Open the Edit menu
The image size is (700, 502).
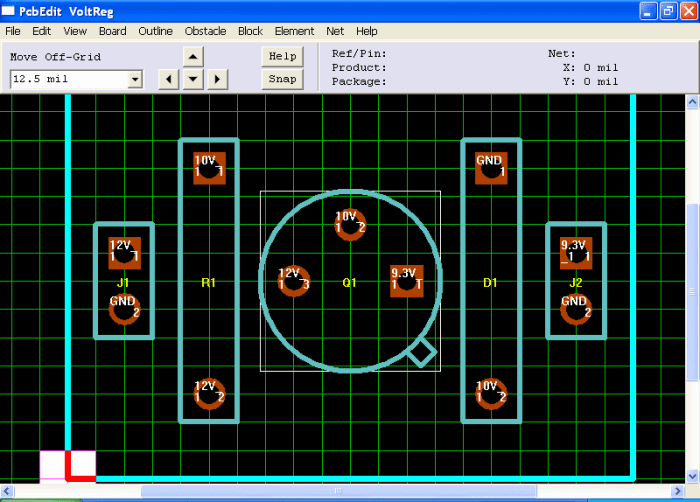(x=42, y=31)
